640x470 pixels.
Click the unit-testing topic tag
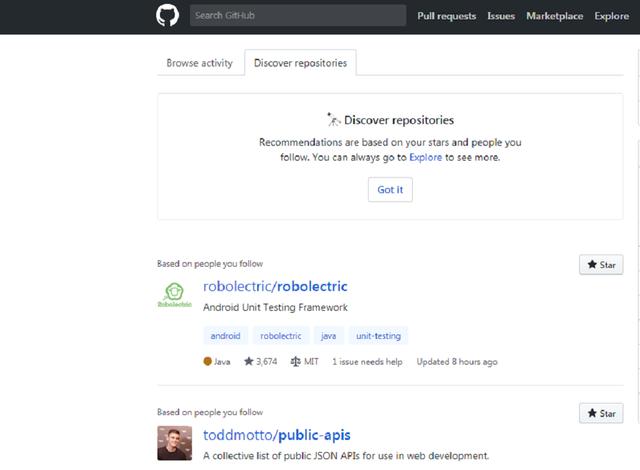click(381, 336)
